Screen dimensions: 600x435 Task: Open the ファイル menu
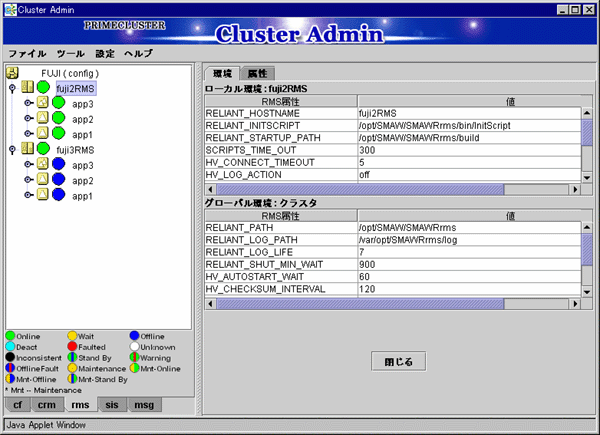pyautogui.click(x=27, y=52)
